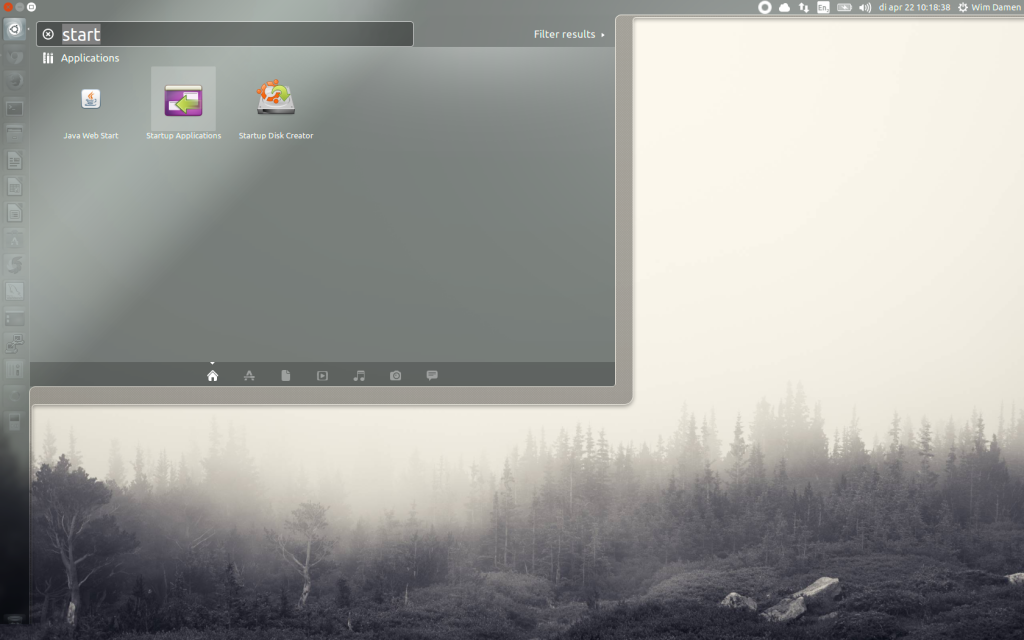Open Java Web Start application
Image resolution: width=1024 pixels, height=640 pixels.
tap(91, 100)
